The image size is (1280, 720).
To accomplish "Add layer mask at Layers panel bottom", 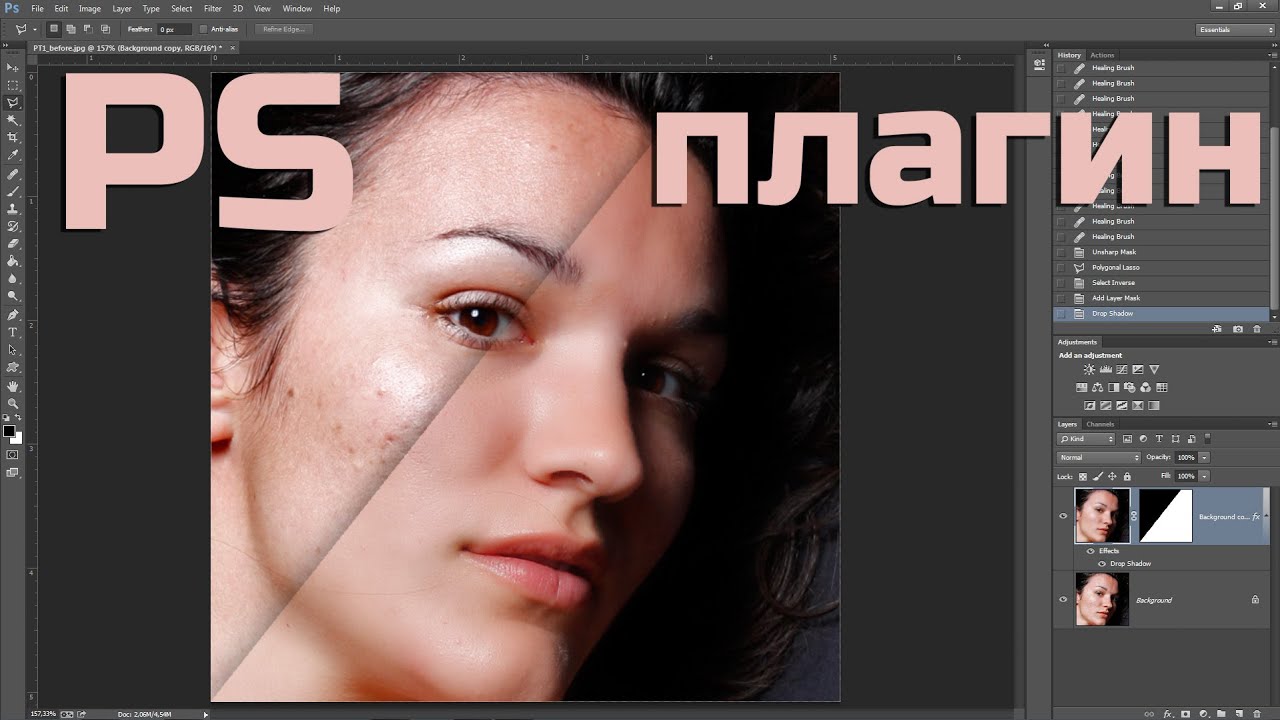I will (1186, 714).
